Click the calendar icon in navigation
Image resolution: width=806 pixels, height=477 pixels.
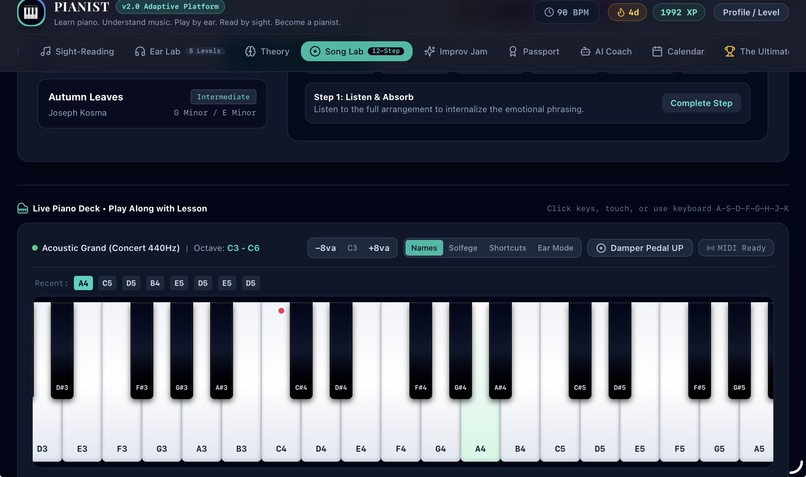click(x=657, y=51)
